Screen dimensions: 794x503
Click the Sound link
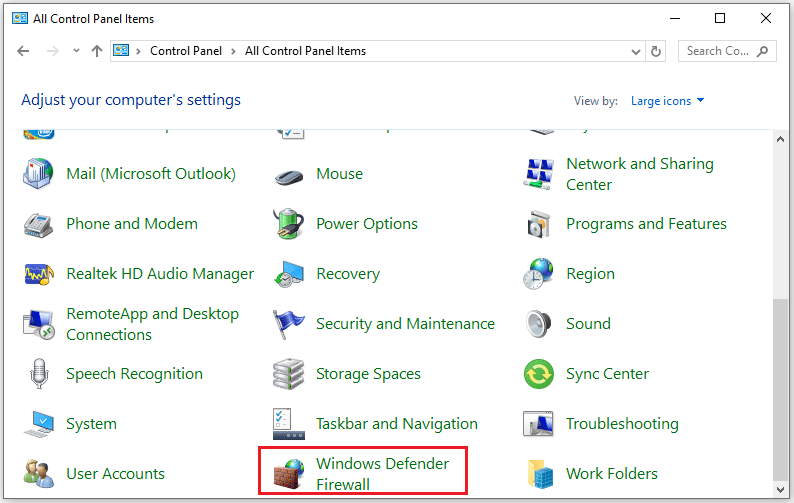coord(588,324)
